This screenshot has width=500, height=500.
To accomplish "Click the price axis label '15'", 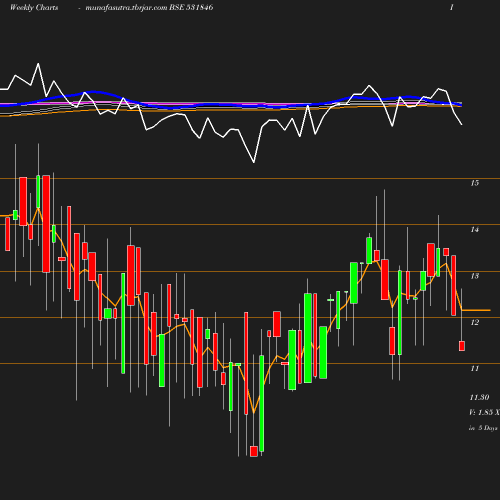I will [x=475, y=183].
